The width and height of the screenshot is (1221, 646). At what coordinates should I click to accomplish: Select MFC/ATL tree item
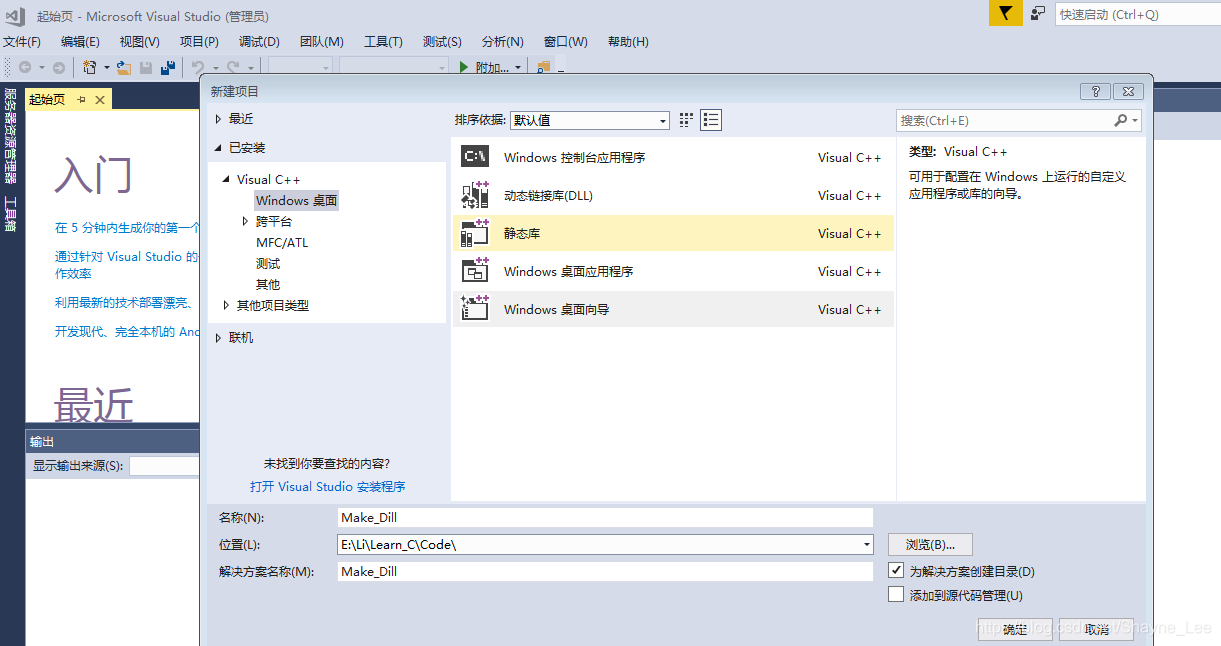[x=282, y=242]
